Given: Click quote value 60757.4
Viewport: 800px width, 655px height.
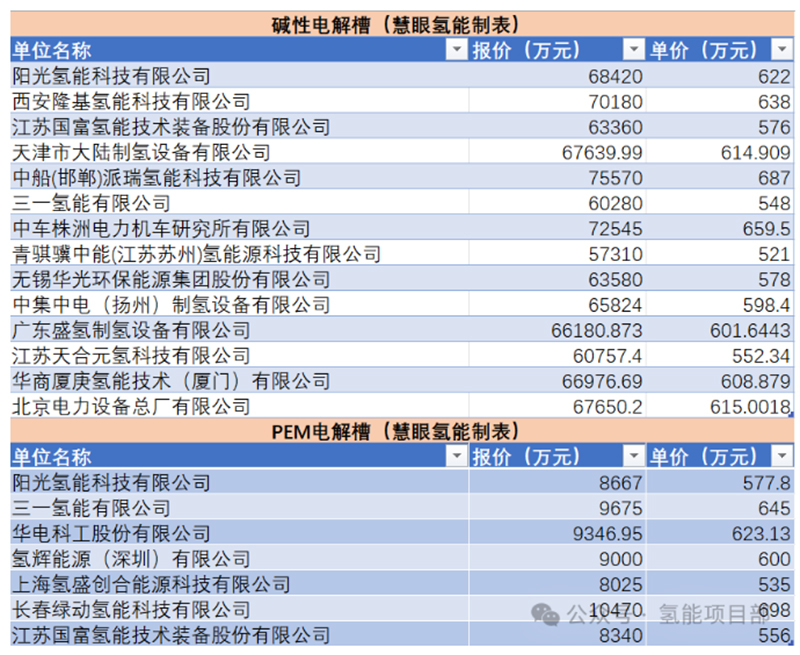Looking at the screenshot, I should pyautogui.click(x=608, y=356).
